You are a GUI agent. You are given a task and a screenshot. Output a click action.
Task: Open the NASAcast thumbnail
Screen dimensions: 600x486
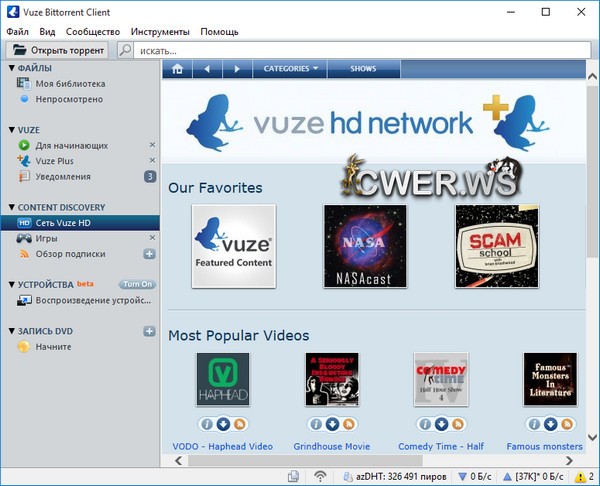tap(365, 246)
